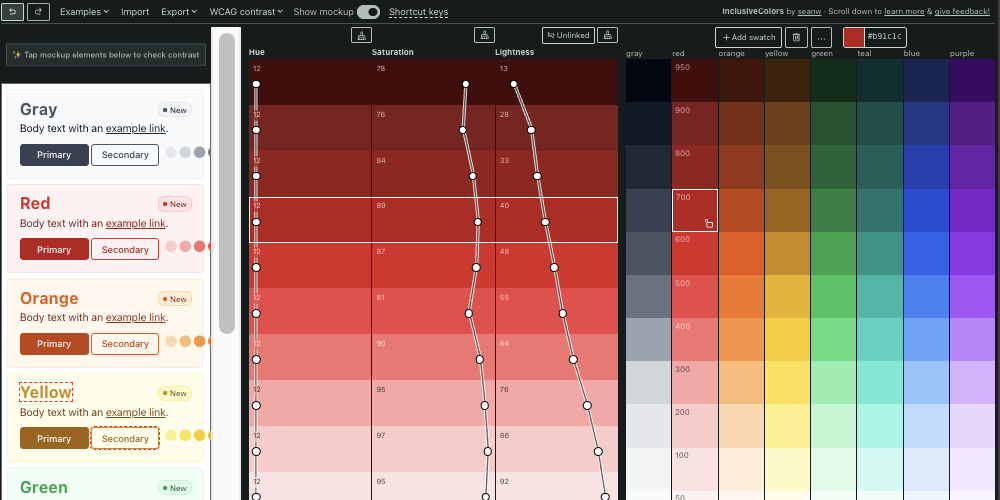The image size is (1000, 500).
Task: Click the give feedback link
Action: [x=962, y=11]
